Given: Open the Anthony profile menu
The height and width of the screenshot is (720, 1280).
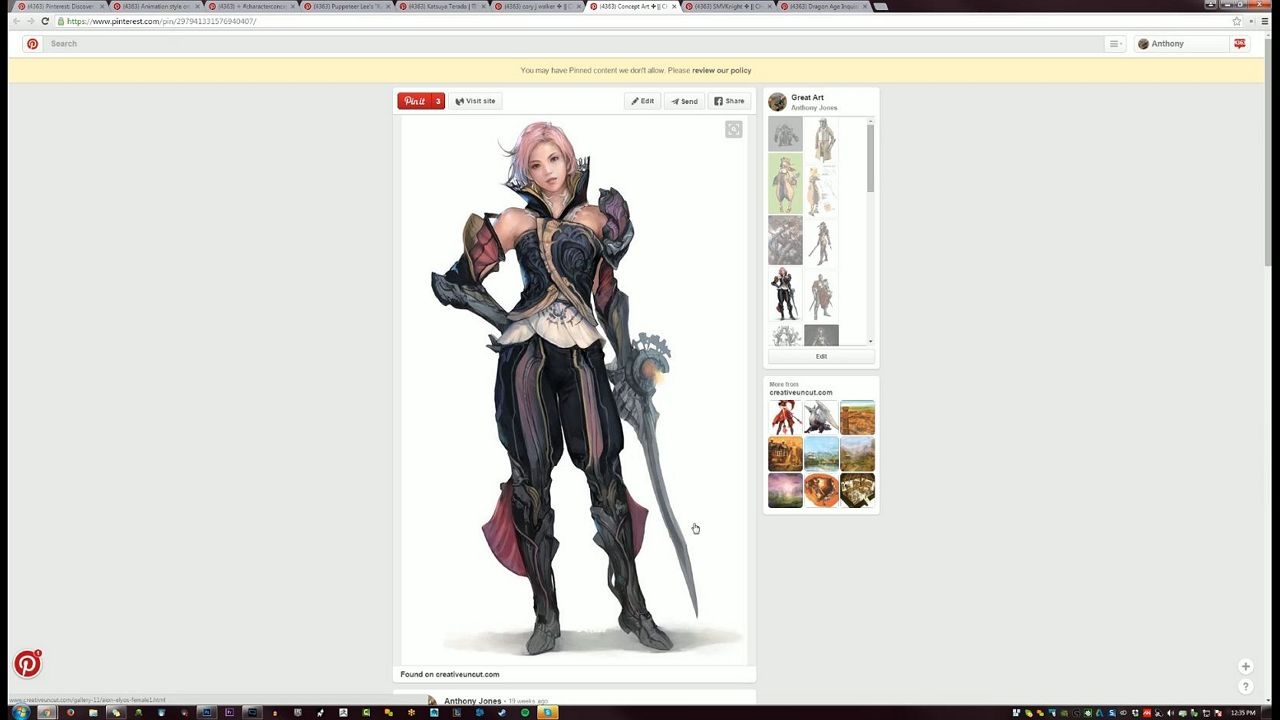Looking at the screenshot, I should [1180, 44].
